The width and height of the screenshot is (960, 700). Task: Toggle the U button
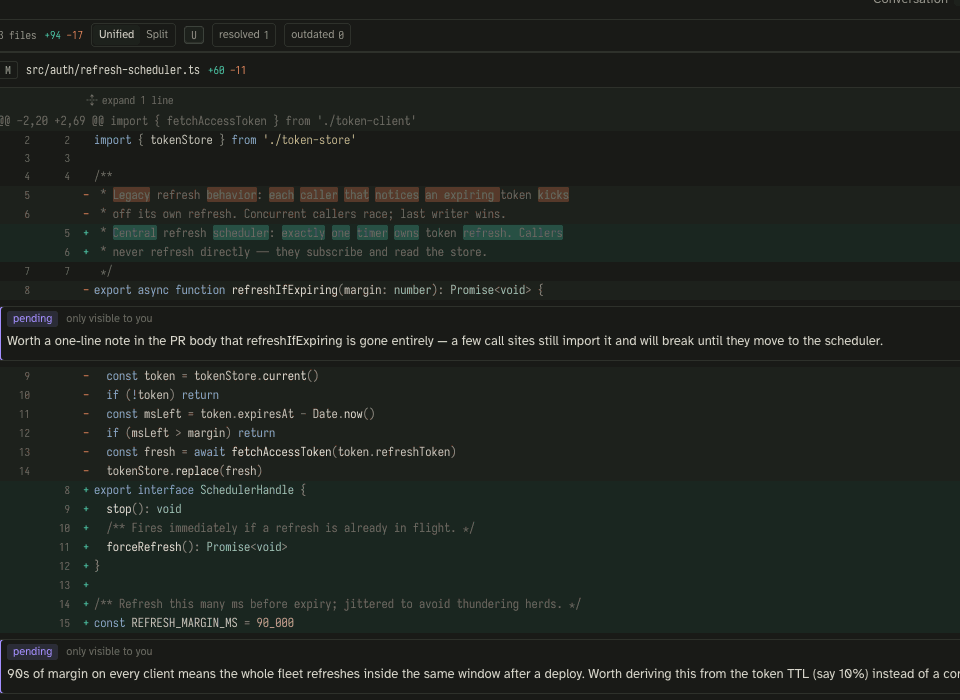pos(193,35)
